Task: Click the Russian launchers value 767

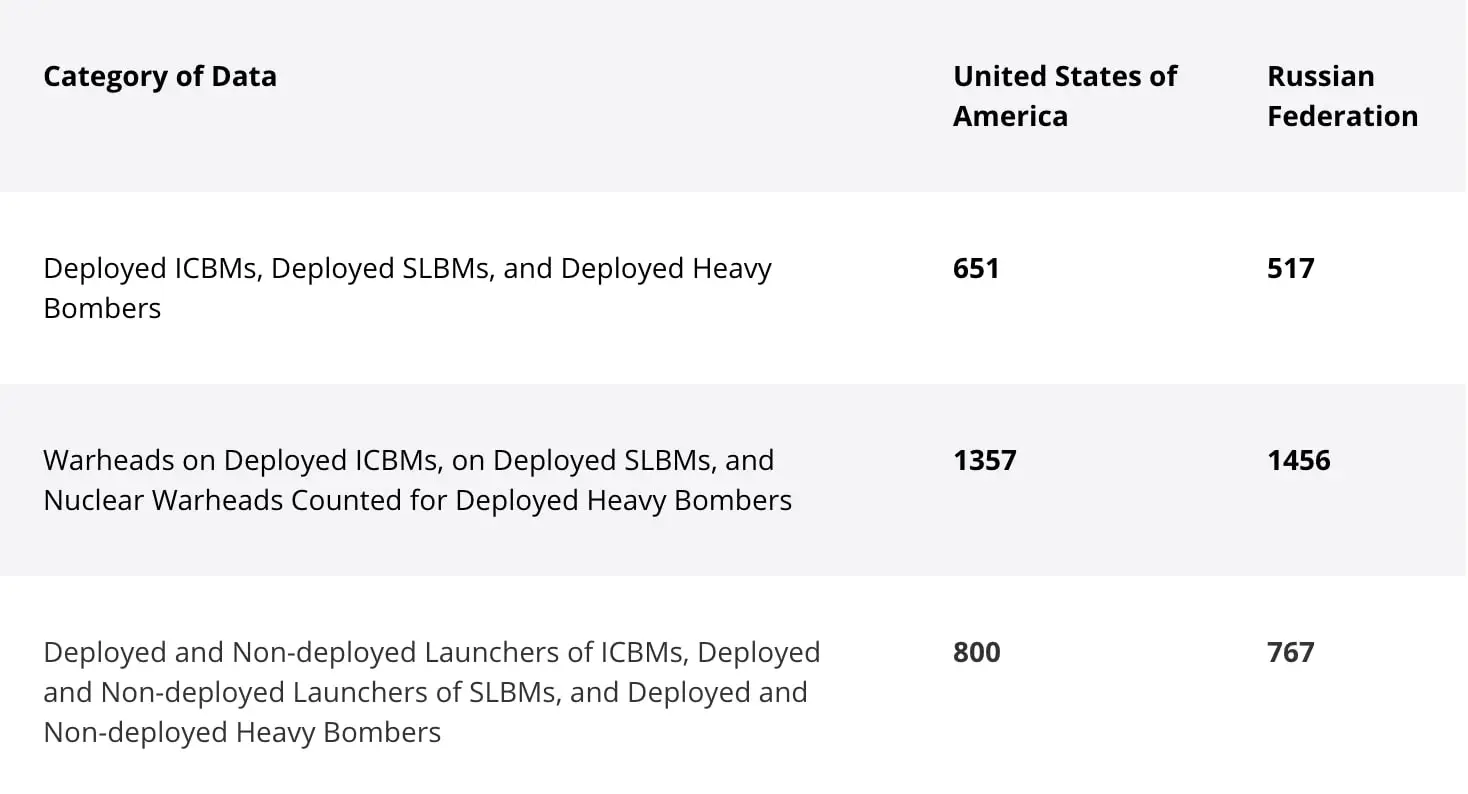Action: (1290, 653)
